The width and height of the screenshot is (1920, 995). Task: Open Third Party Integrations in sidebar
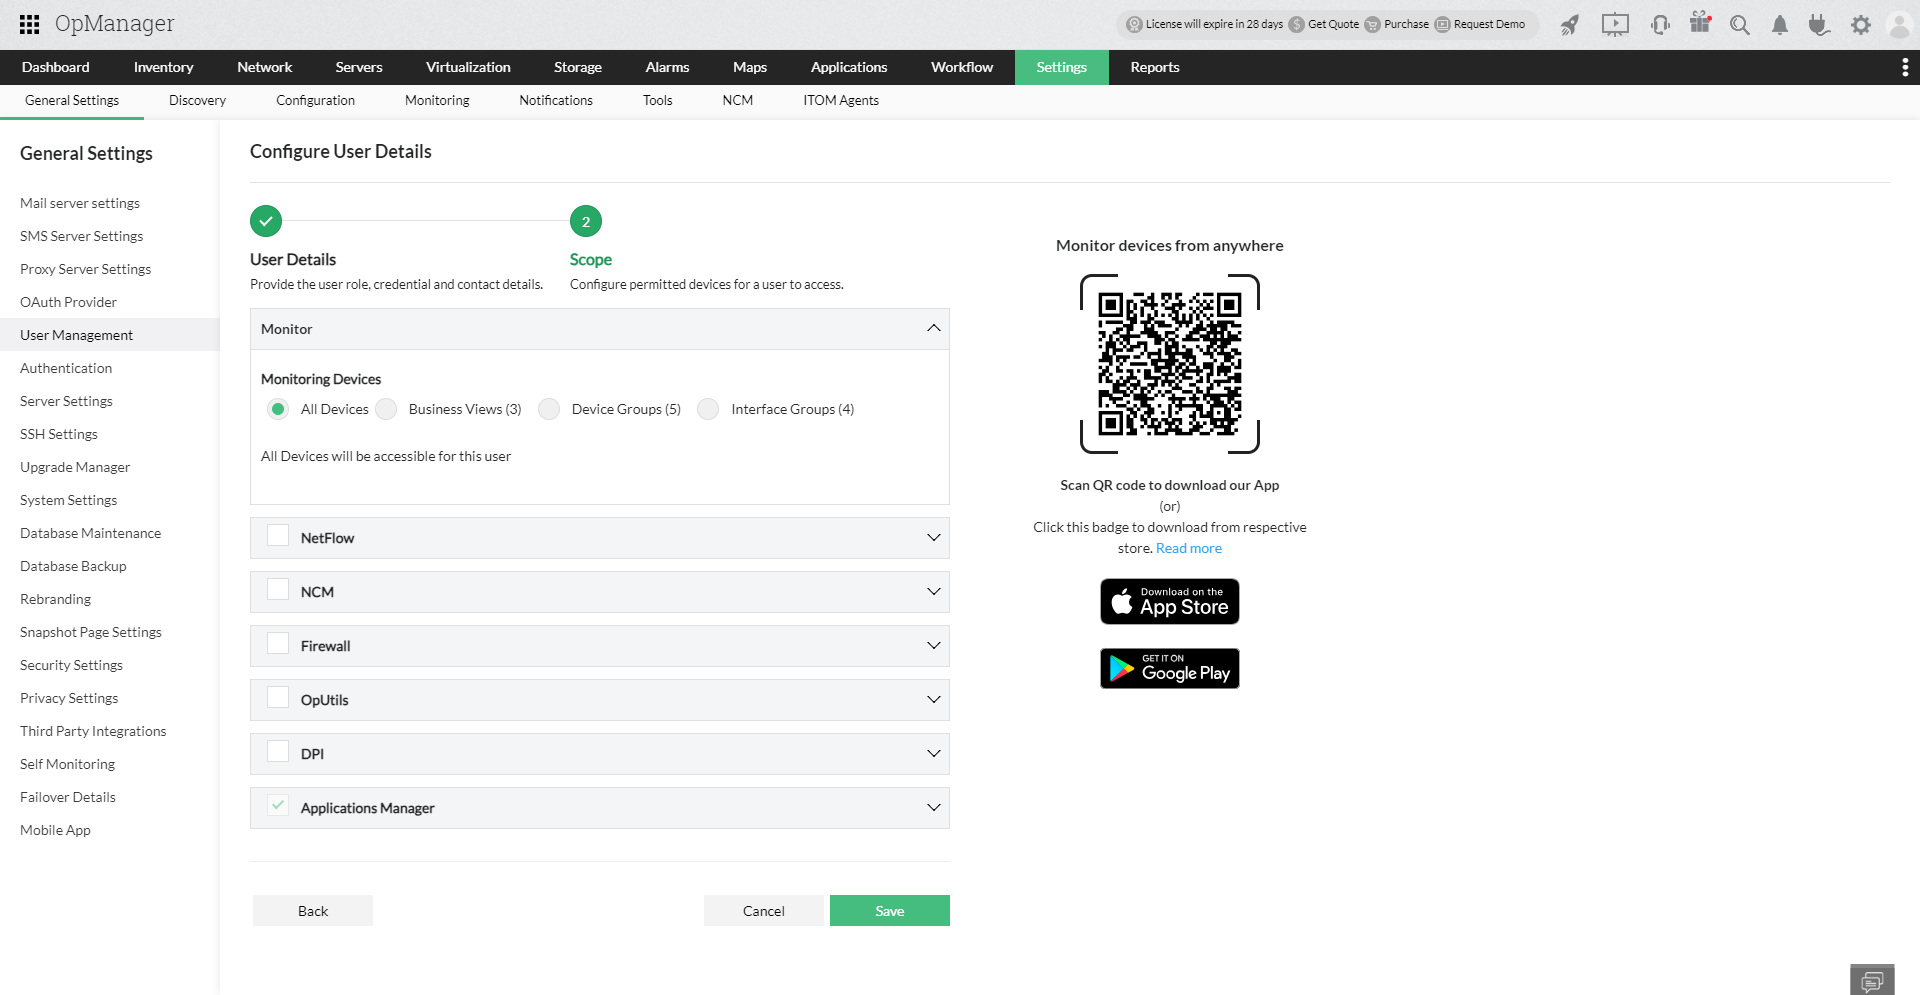click(93, 731)
